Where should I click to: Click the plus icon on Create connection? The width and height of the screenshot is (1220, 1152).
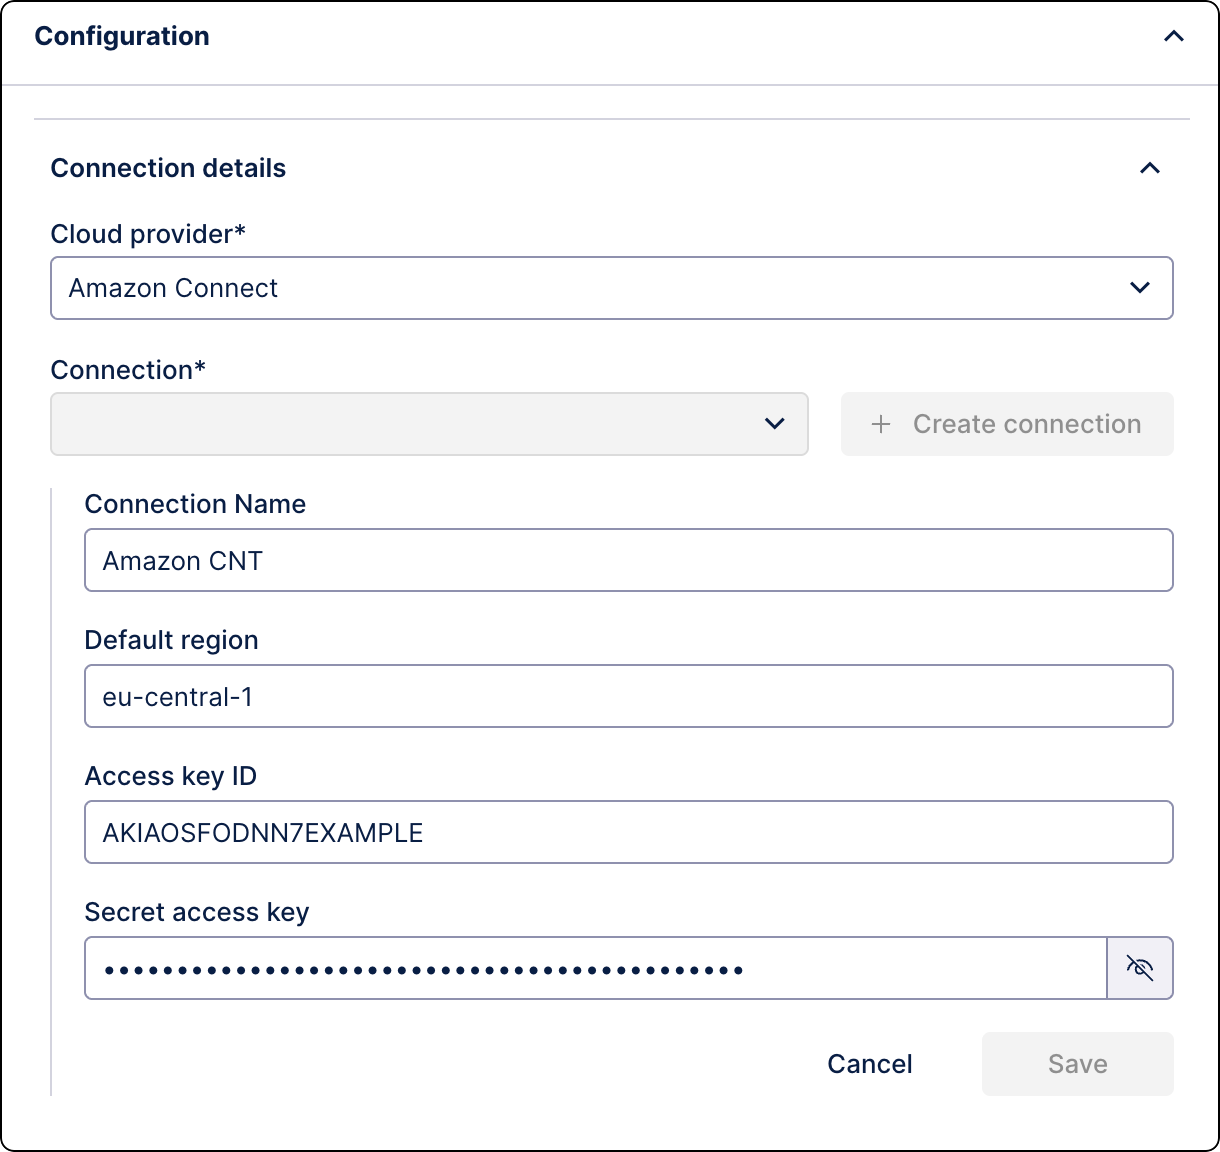click(x=881, y=424)
